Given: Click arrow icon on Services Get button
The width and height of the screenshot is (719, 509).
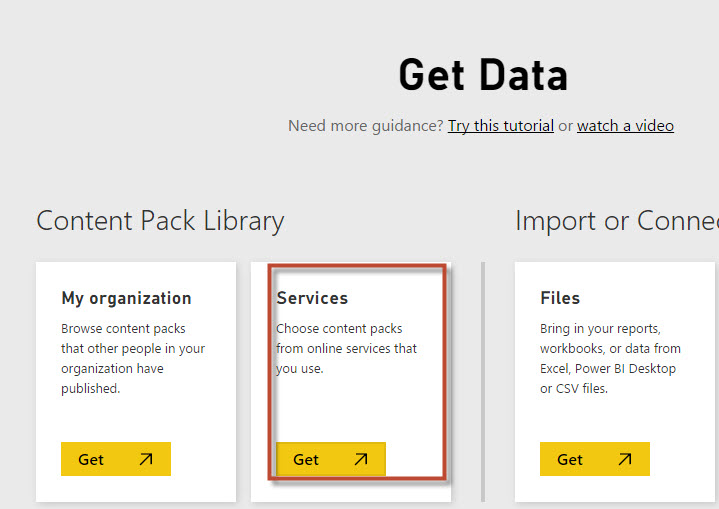Looking at the screenshot, I should (x=361, y=460).
